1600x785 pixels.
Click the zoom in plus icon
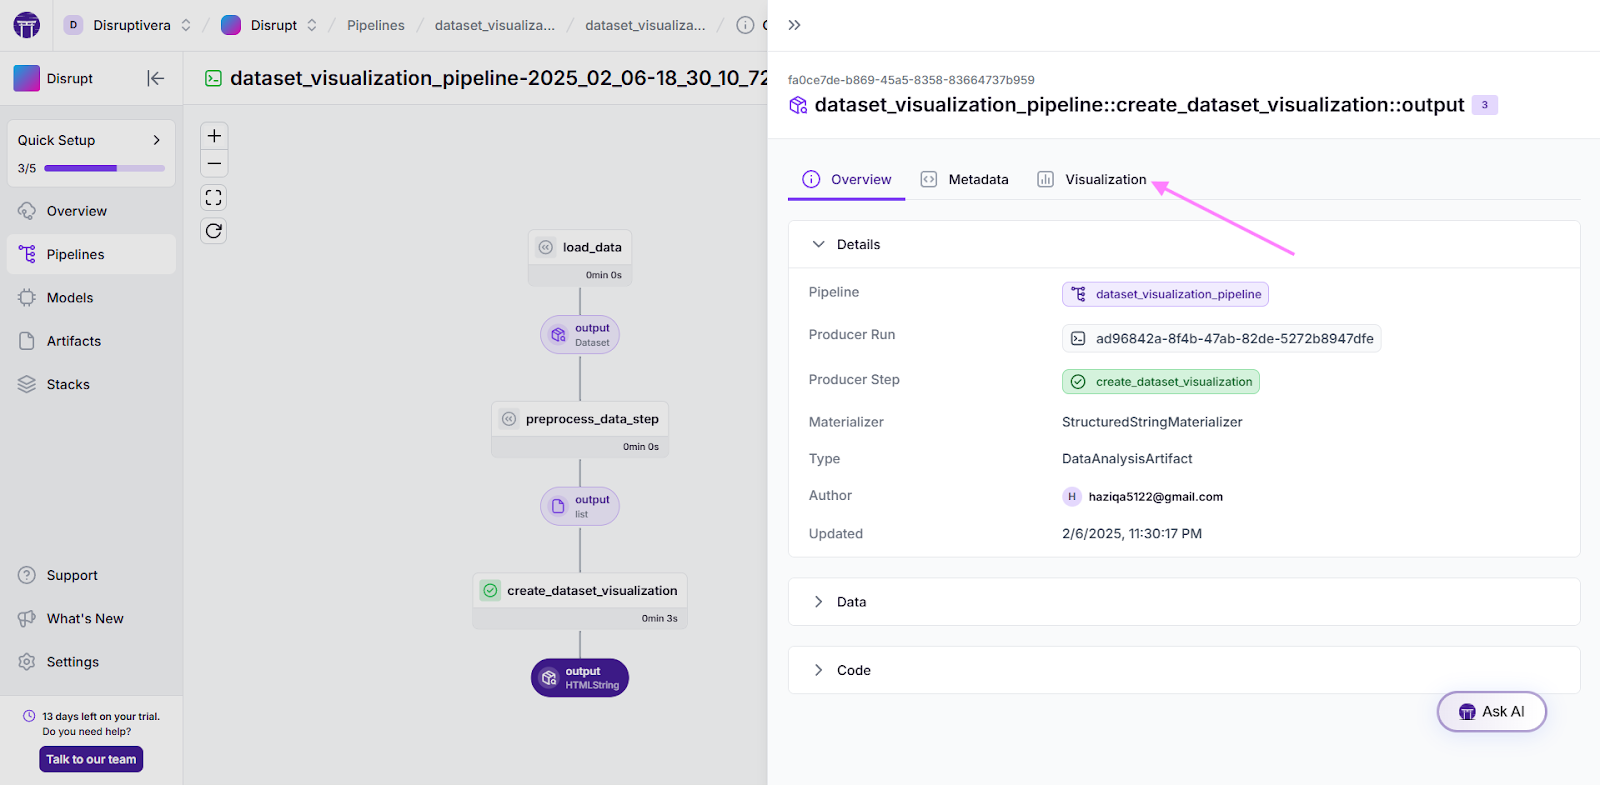click(x=214, y=136)
